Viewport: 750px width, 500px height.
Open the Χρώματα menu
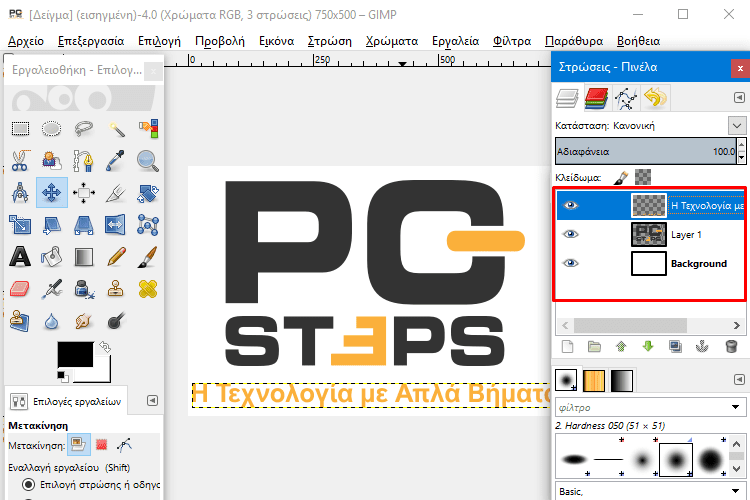click(392, 41)
